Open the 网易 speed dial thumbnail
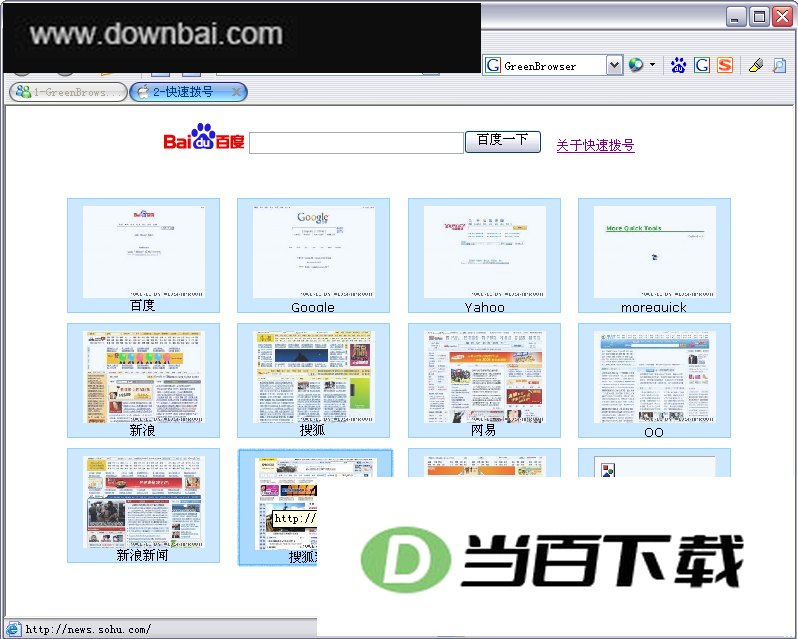798x639 pixels. [484, 381]
